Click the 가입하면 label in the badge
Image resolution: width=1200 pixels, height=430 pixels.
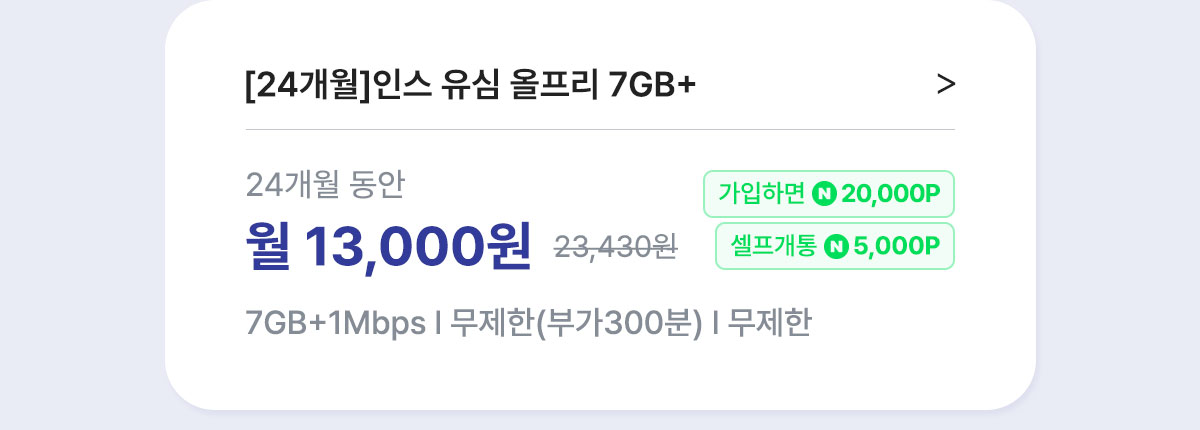pos(761,194)
